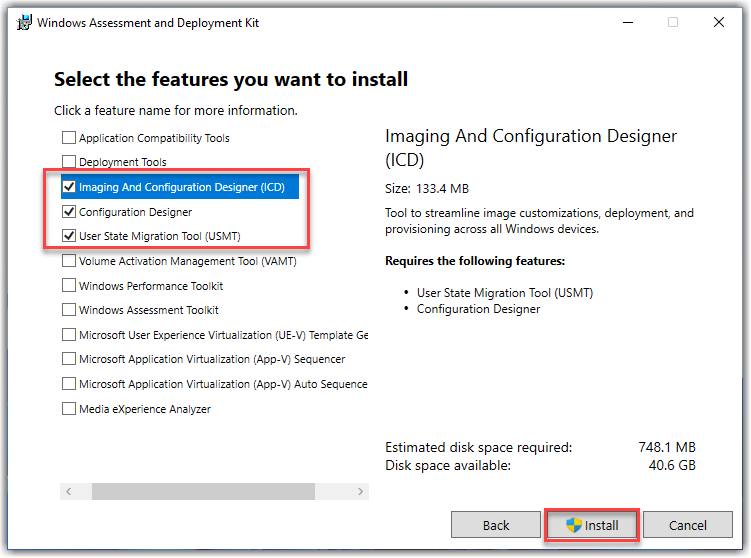Select the Media eXperience Analyzer feature name
Viewport: 751px width, 558px height.
(145, 409)
